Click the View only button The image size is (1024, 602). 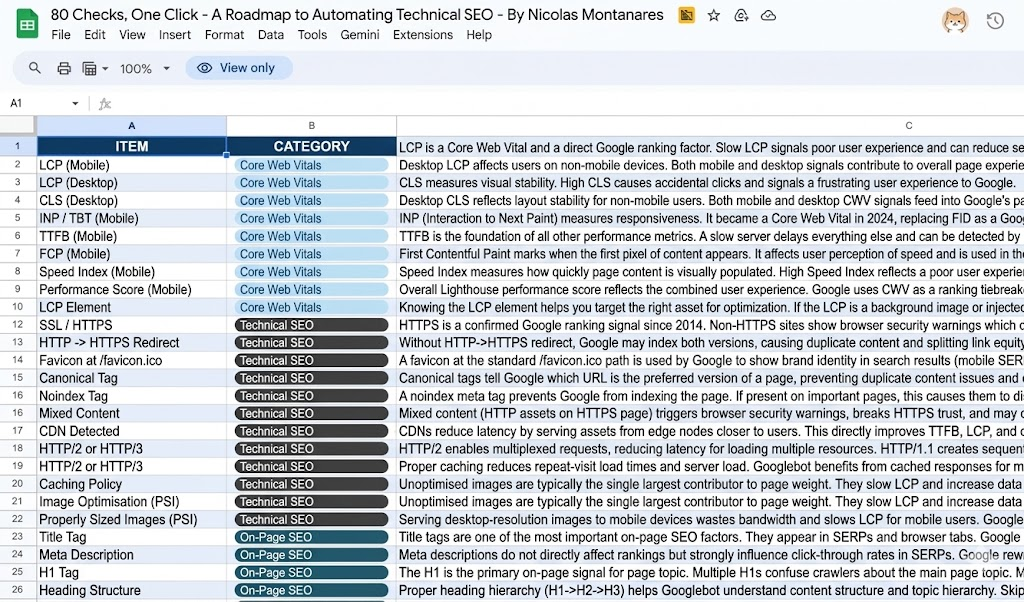click(238, 68)
